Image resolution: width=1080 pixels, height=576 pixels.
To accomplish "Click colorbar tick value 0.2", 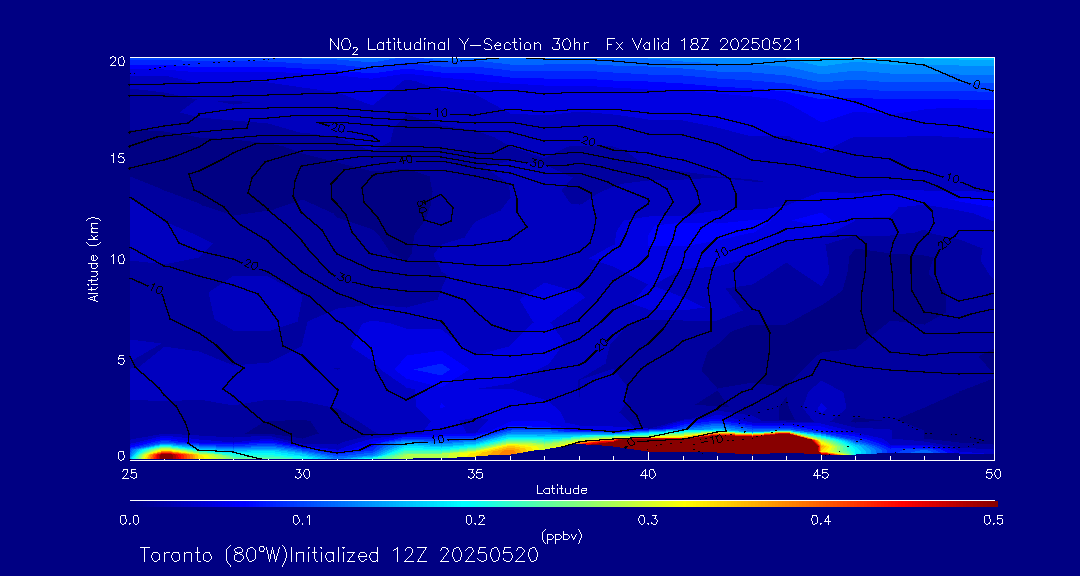I will 475,521.
